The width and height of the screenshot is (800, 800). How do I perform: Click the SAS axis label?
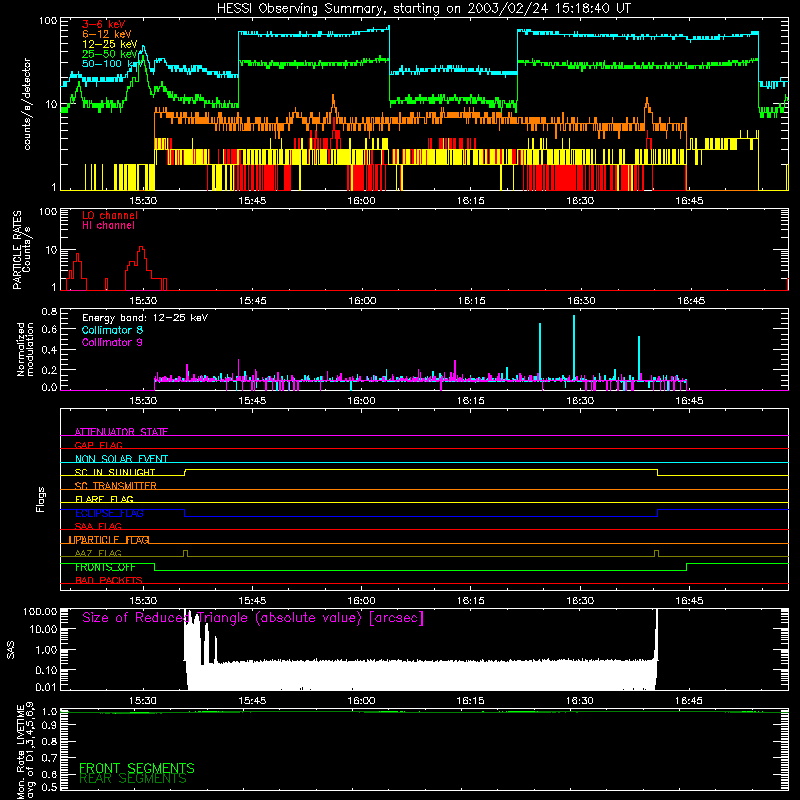(x=10, y=650)
